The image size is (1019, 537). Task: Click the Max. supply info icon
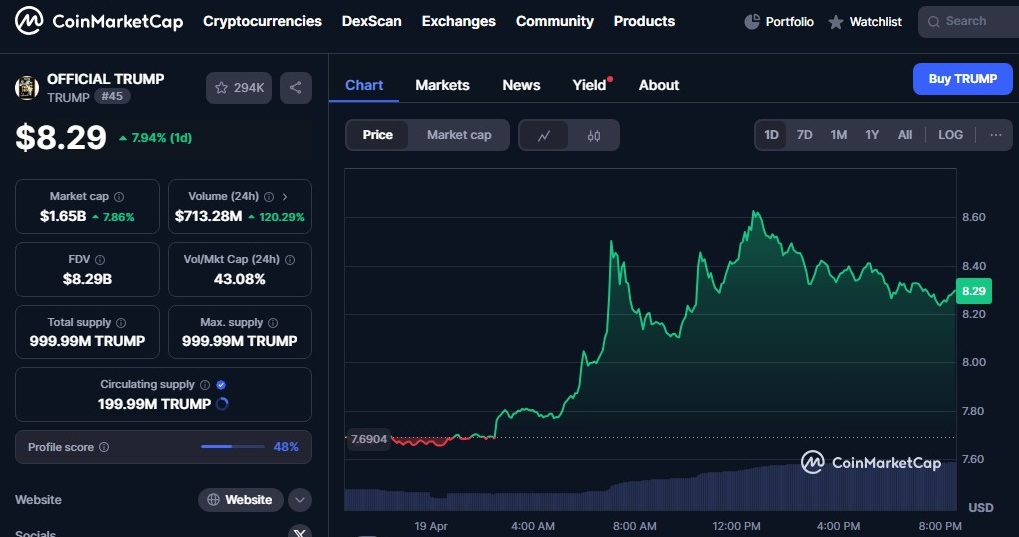pyautogui.click(x=273, y=323)
